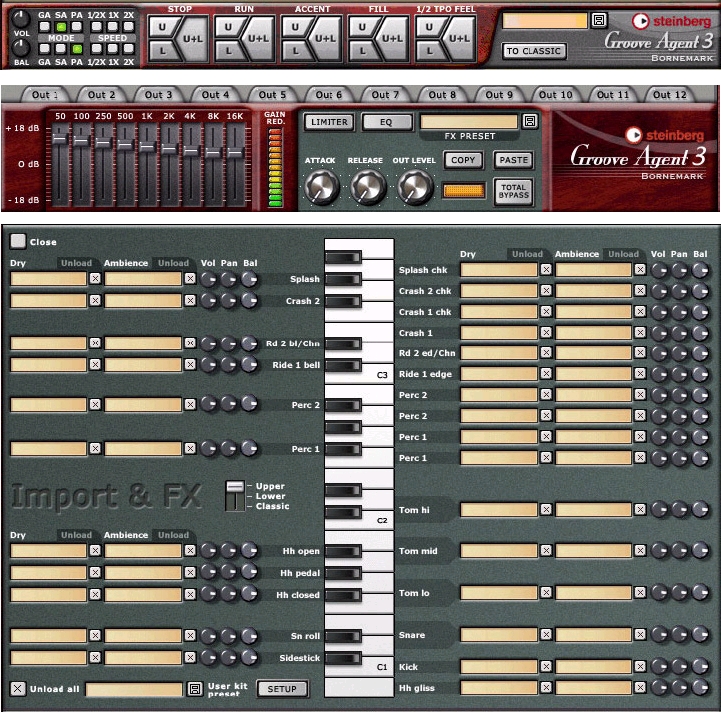Click the FILL U button
Screen dimensions: 721x713
362,28
